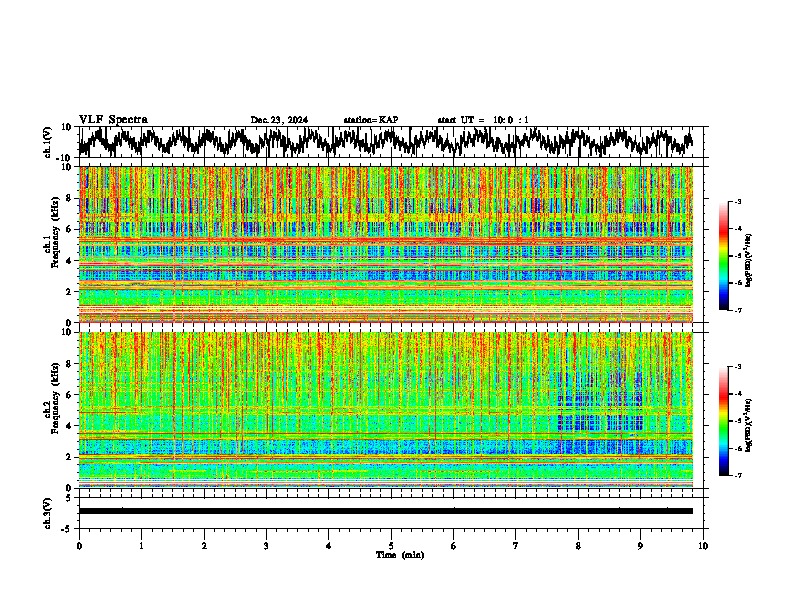Click the ch.2 frequency axis tick '4'

pyautogui.click(x=70, y=426)
